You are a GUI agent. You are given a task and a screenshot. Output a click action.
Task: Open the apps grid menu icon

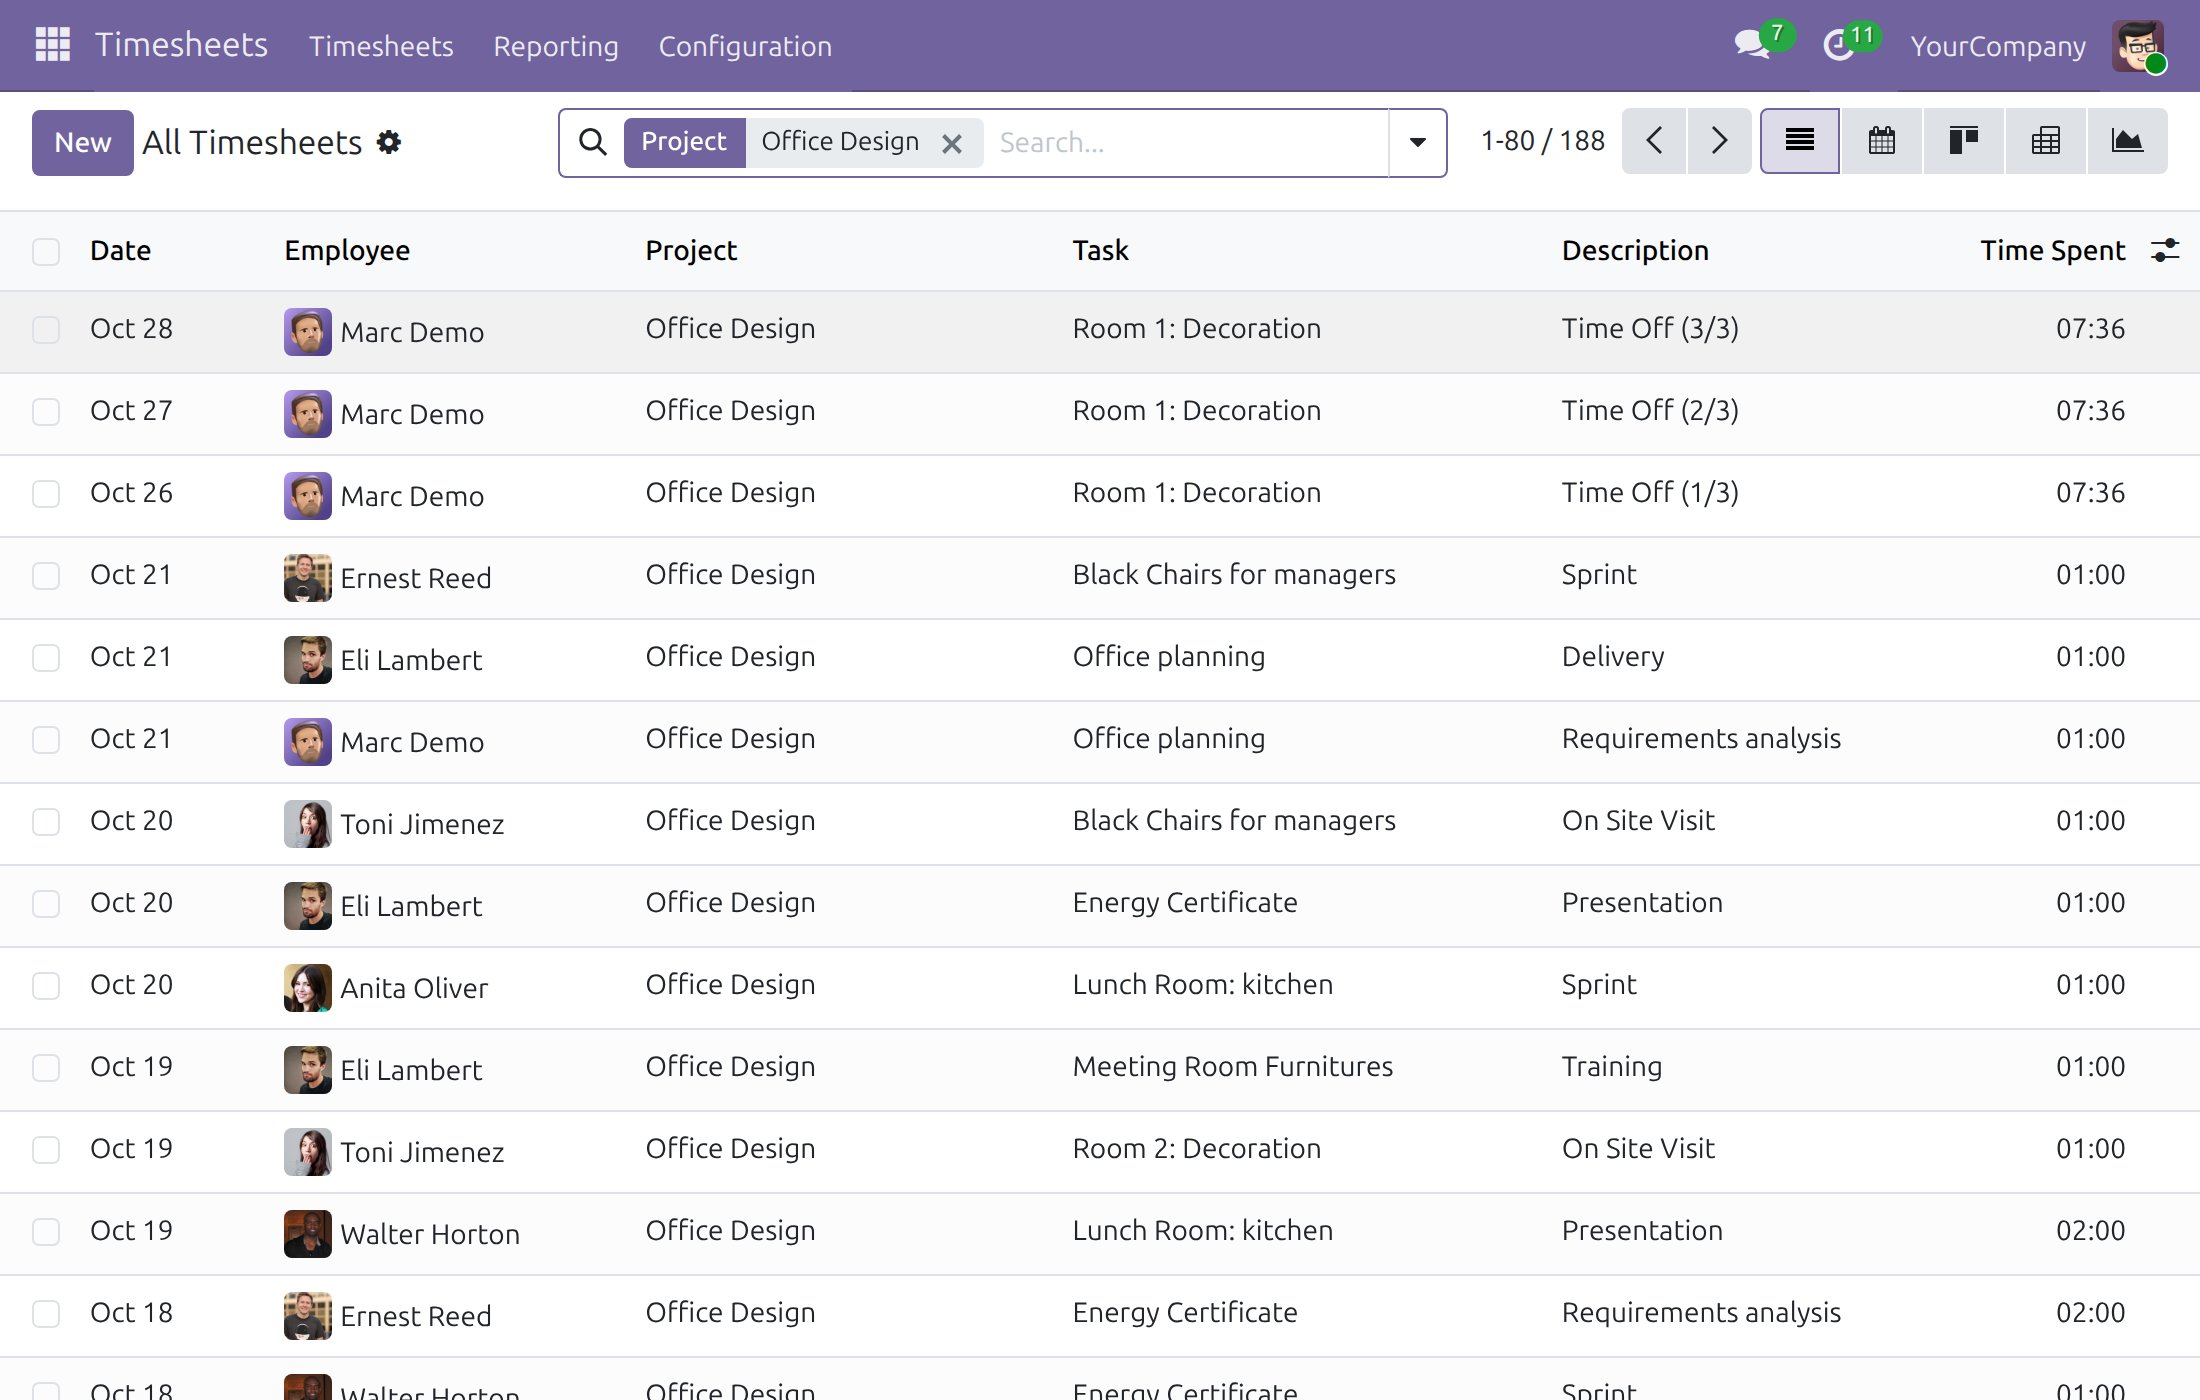pos(52,45)
